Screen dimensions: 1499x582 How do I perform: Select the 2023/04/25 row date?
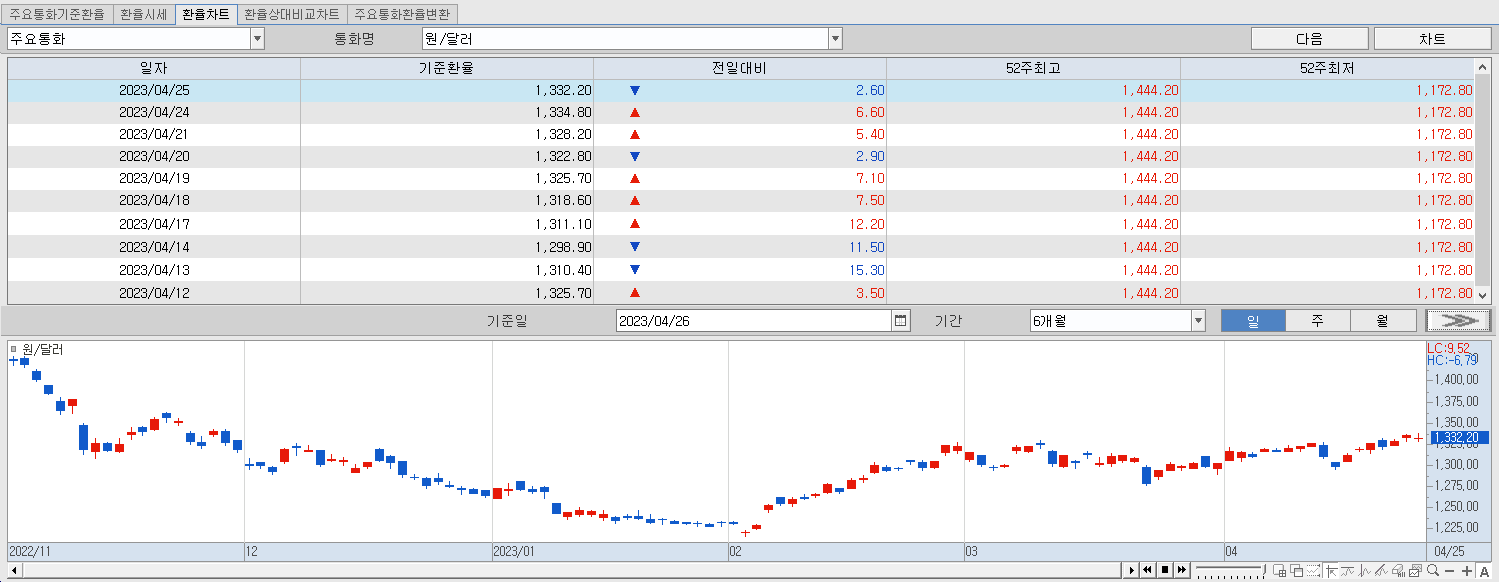[x=154, y=90]
